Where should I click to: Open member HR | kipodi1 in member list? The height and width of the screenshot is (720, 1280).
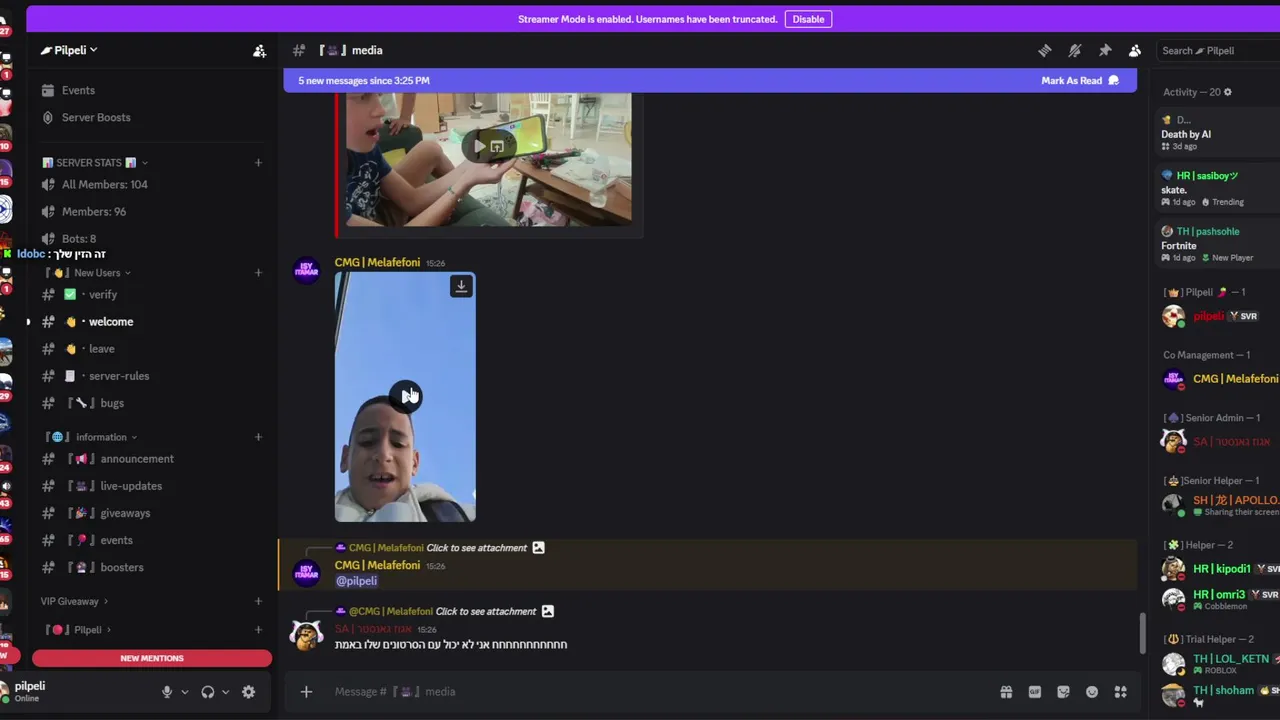point(1220,568)
